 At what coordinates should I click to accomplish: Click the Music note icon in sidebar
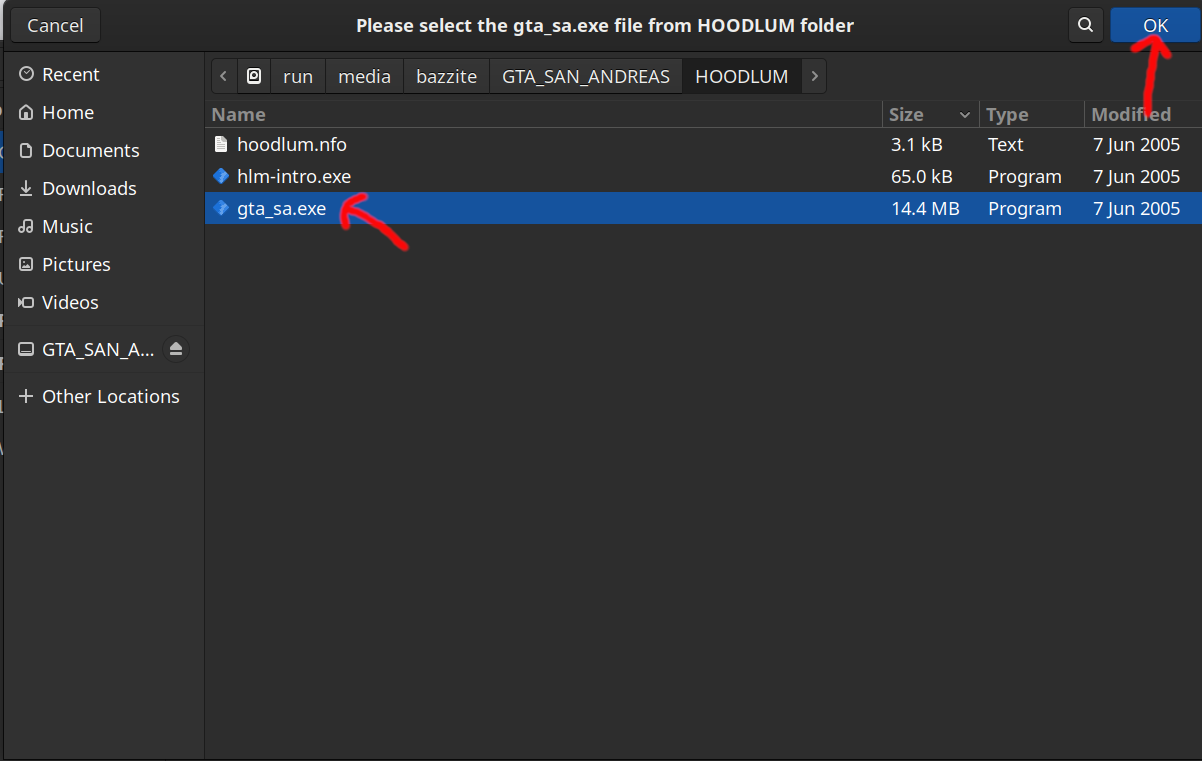coord(26,226)
